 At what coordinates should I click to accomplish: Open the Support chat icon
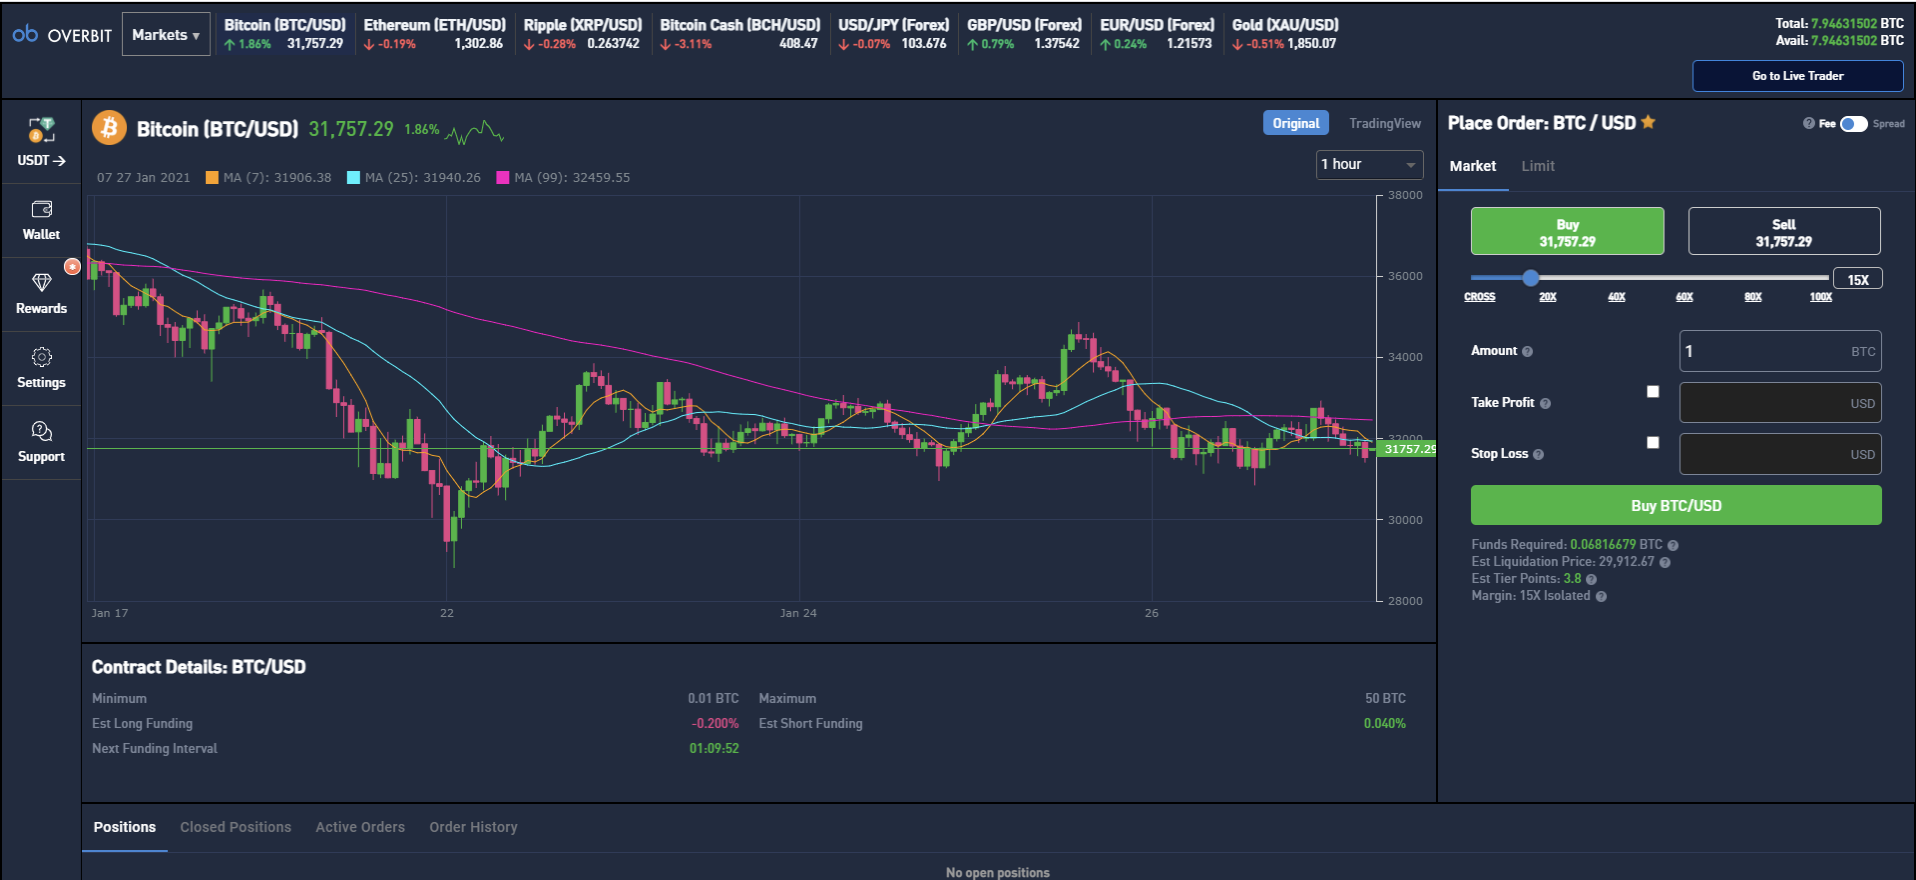(x=42, y=431)
